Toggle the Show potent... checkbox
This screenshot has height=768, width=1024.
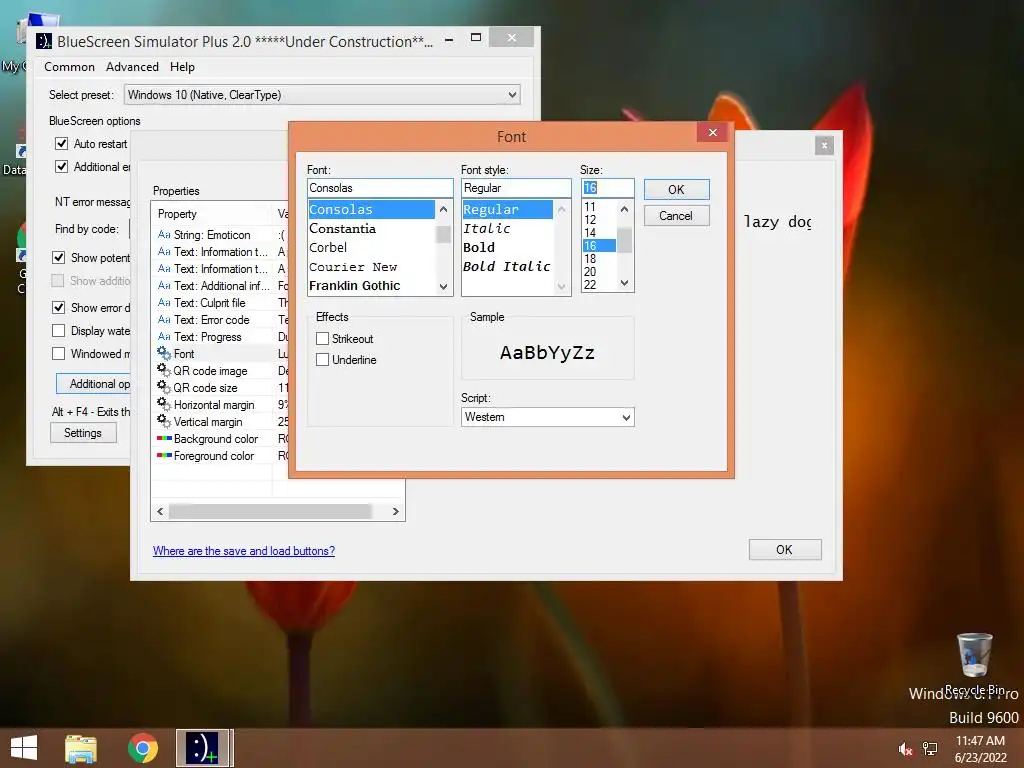tap(58, 257)
